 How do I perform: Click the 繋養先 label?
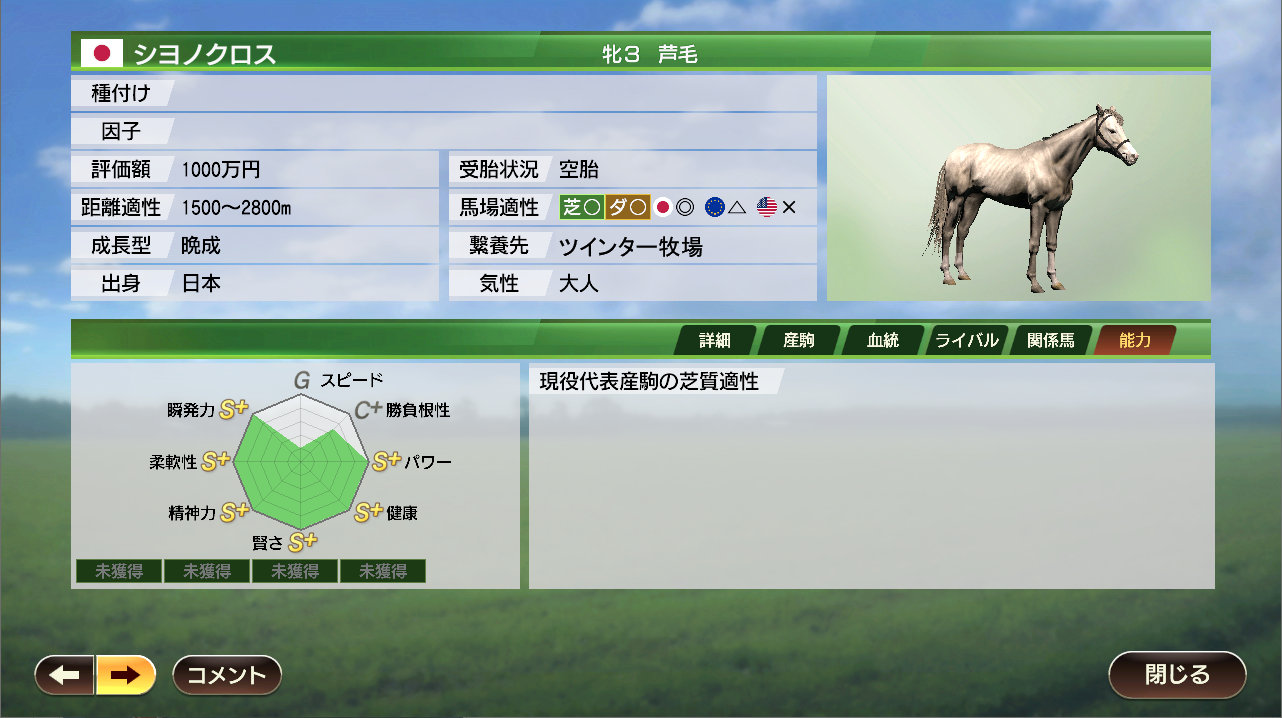click(x=498, y=245)
